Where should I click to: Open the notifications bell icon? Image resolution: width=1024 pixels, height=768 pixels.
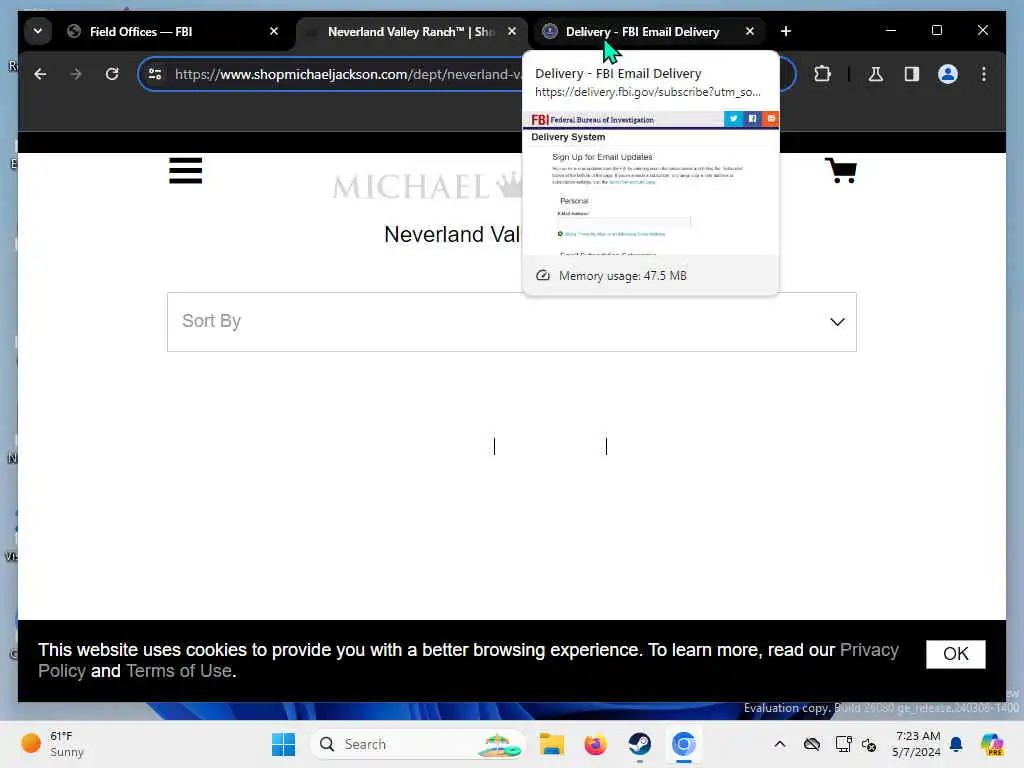click(x=956, y=744)
